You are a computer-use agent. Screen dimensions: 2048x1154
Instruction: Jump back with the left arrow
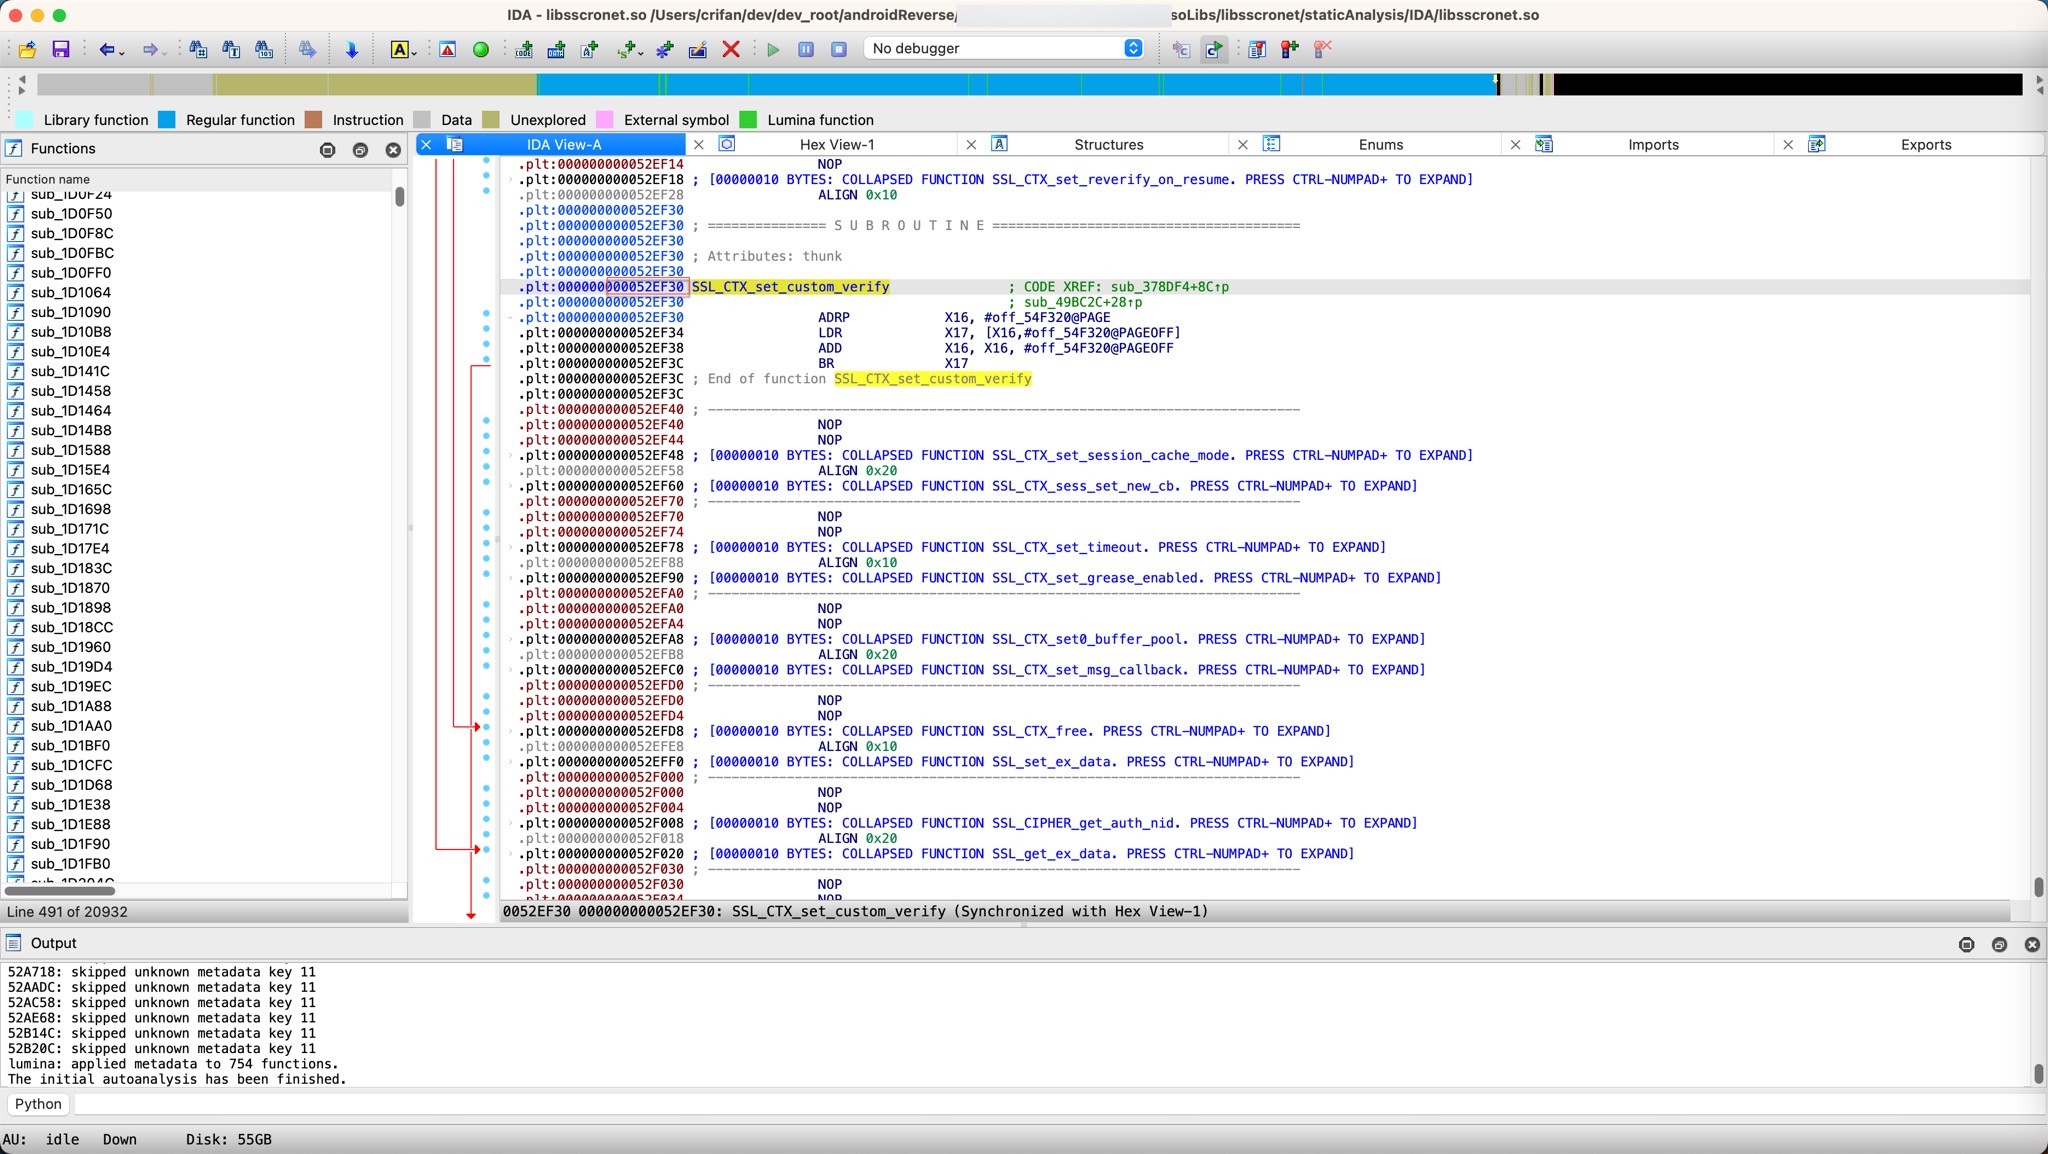pos(105,49)
